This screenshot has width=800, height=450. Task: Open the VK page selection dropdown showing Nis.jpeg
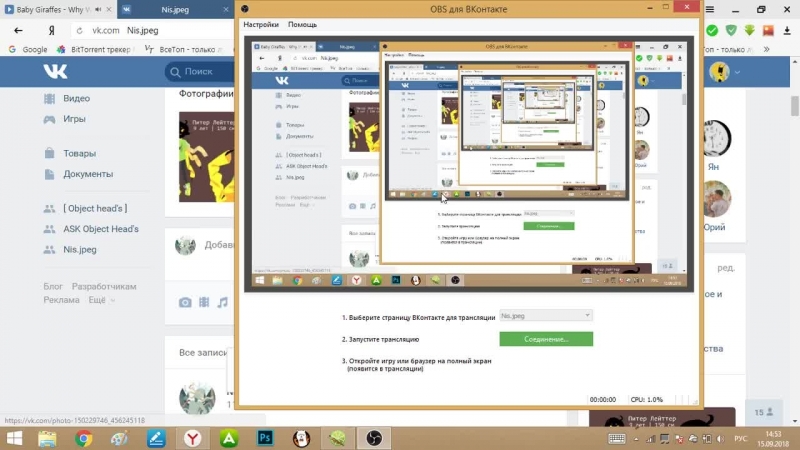(x=546, y=316)
